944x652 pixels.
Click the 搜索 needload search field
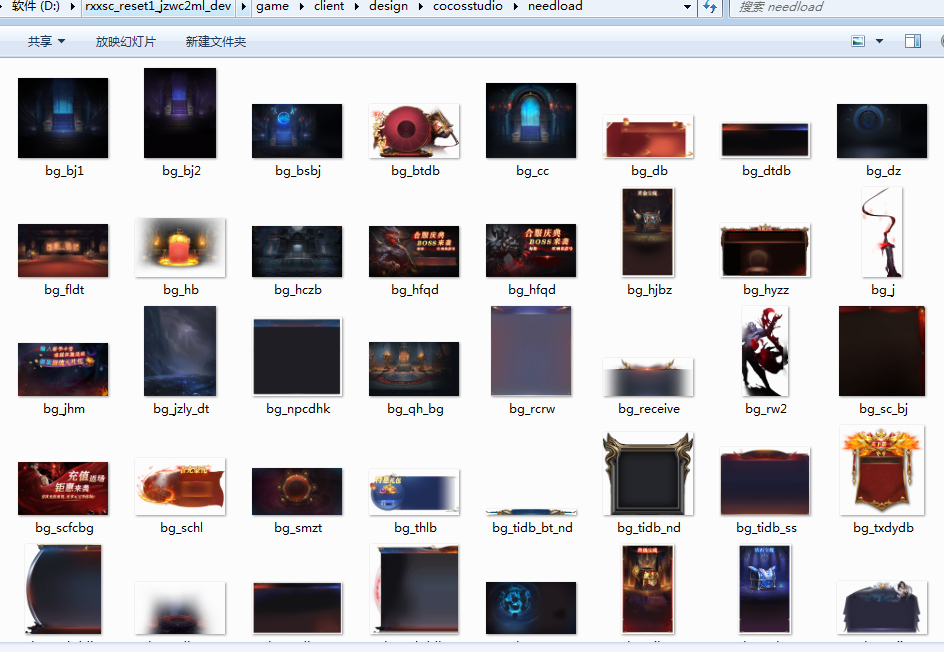click(835, 7)
